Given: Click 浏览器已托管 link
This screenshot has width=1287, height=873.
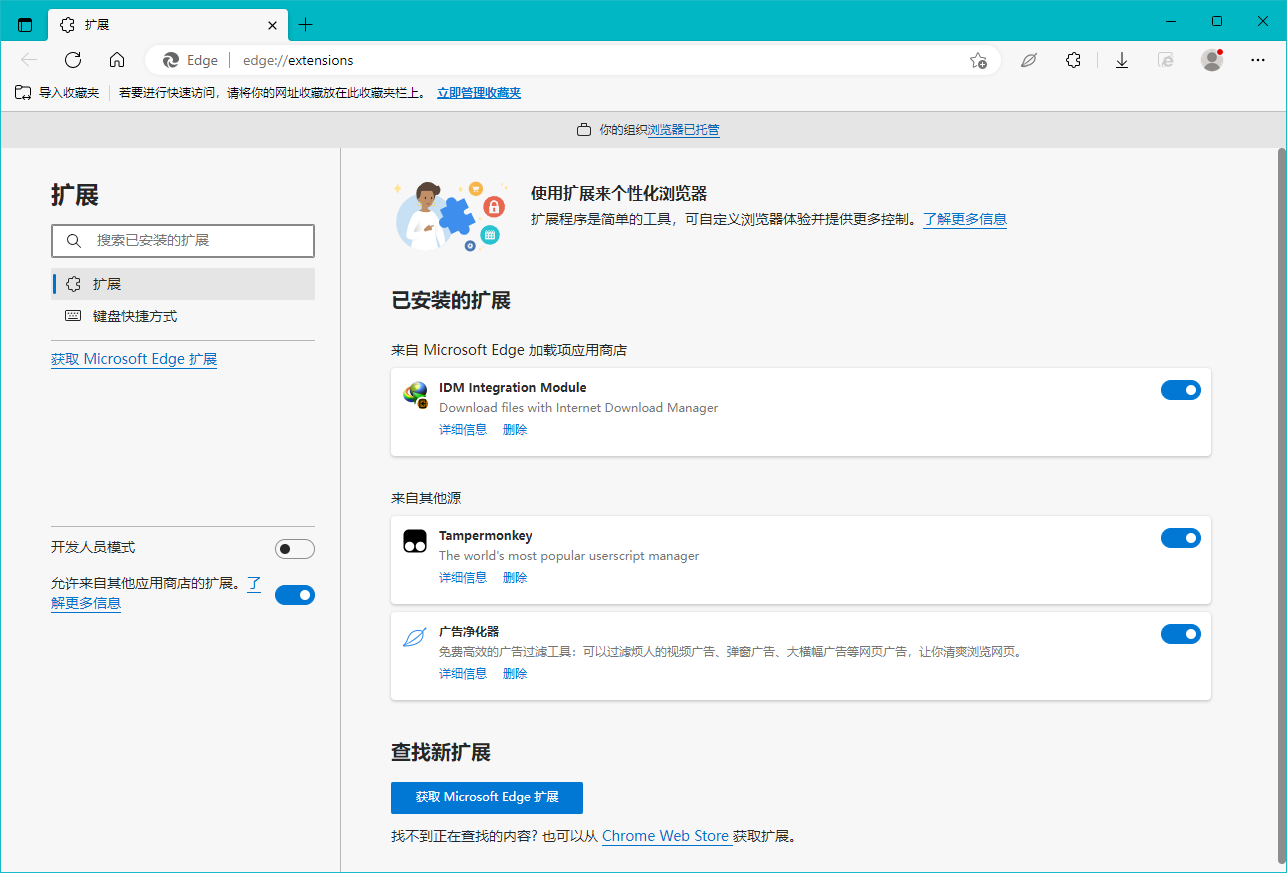Looking at the screenshot, I should tap(684, 130).
